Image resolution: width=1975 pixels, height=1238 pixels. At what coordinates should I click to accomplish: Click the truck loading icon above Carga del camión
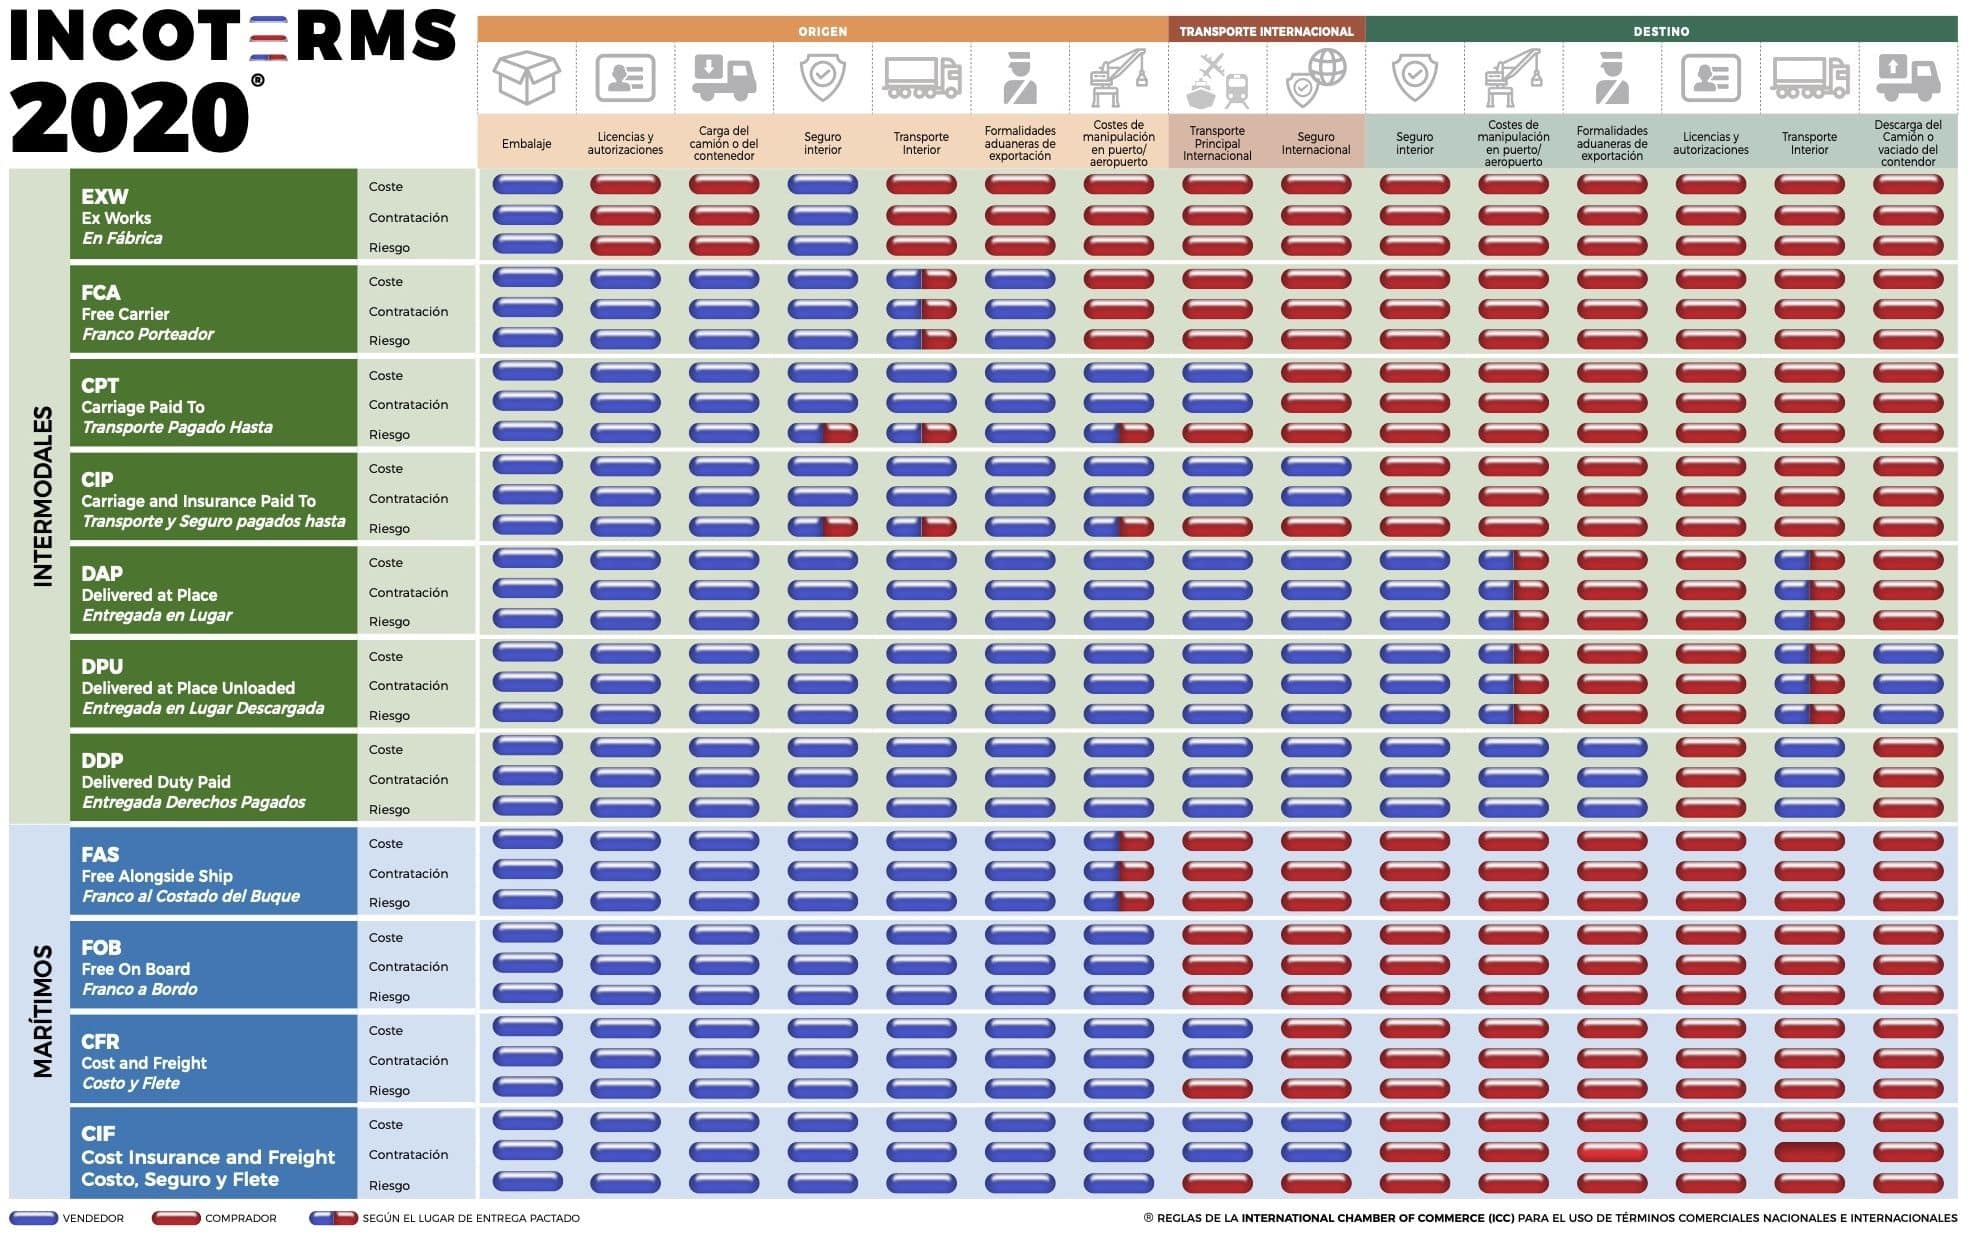[x=724, y=78]
